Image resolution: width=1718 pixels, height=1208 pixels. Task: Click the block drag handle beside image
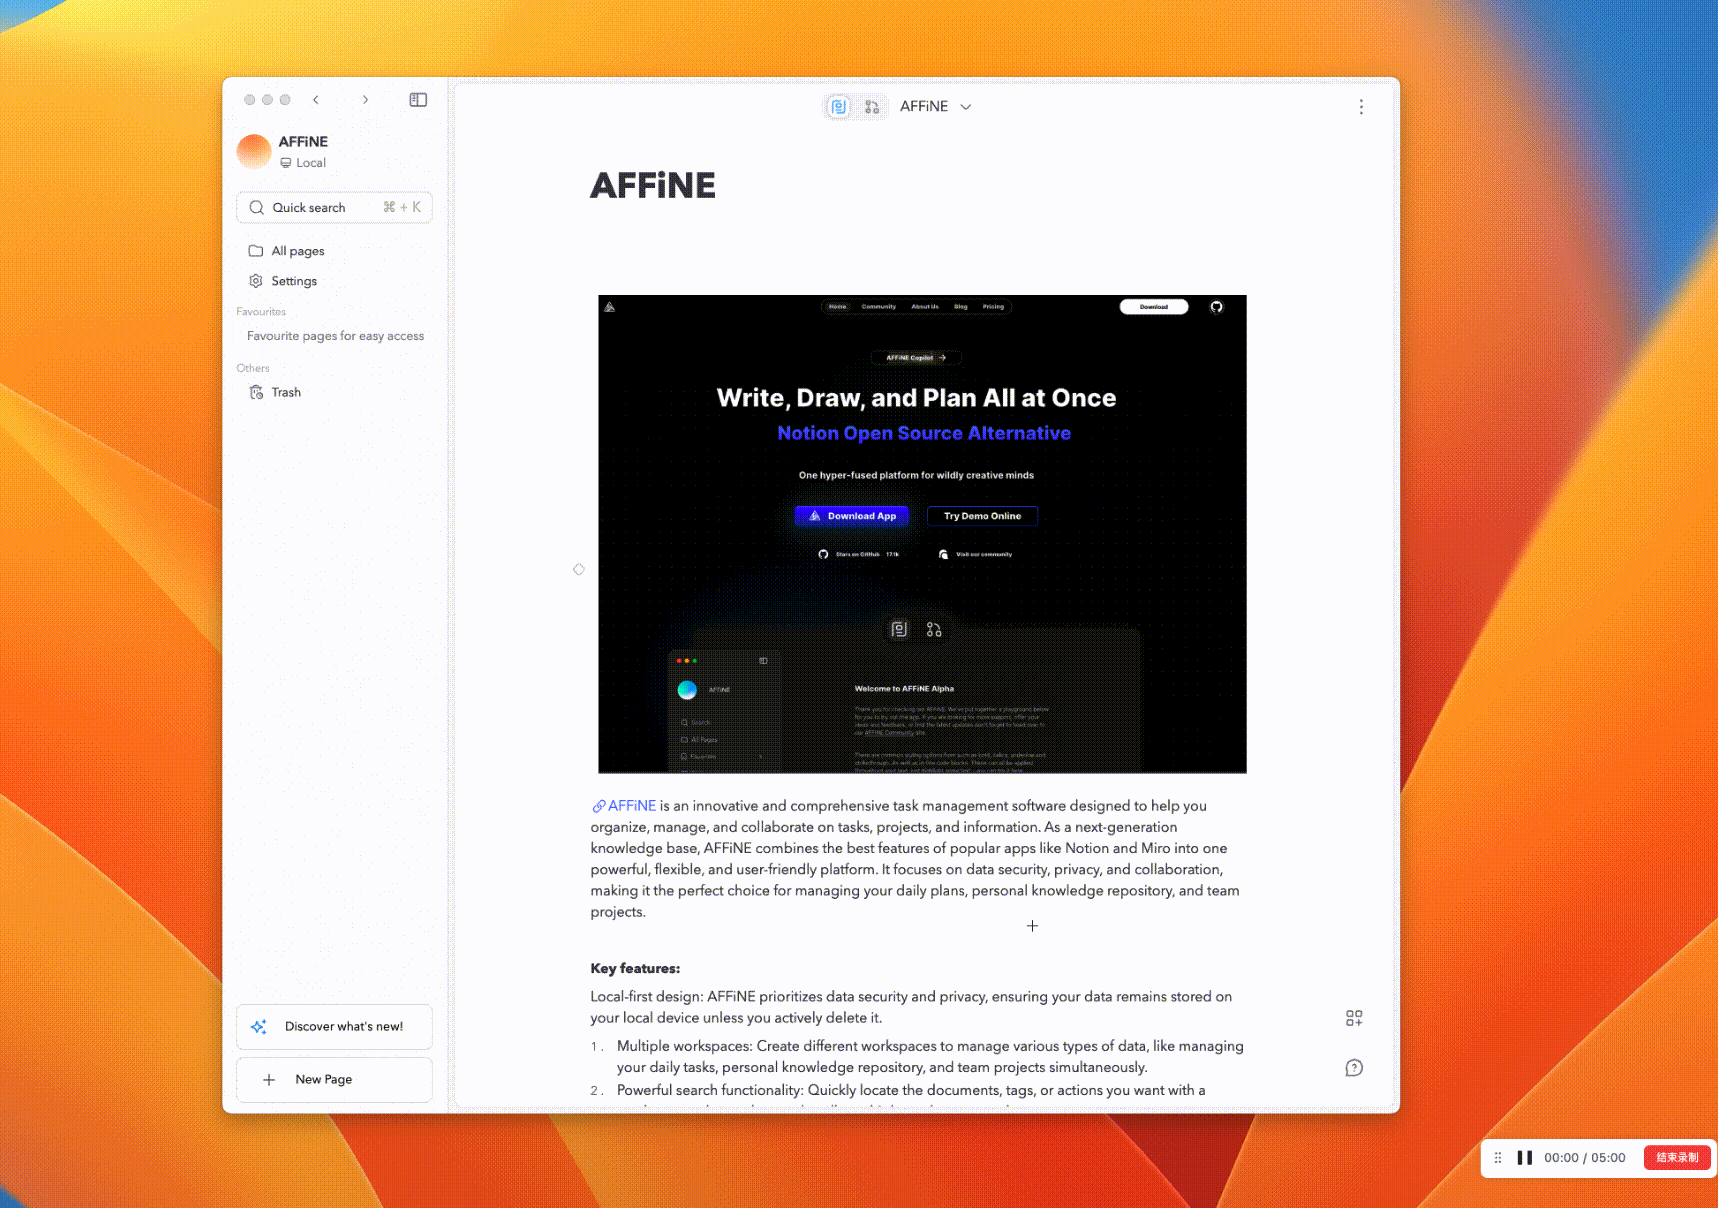[579, 569]
